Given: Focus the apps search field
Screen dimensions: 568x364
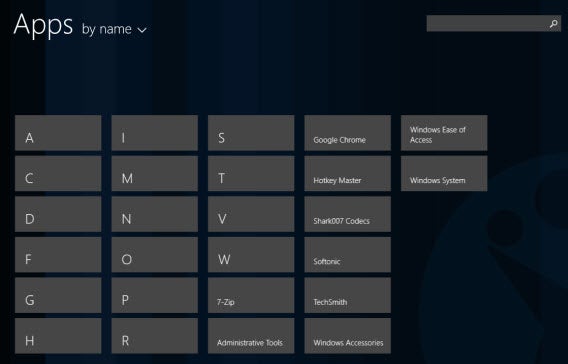Looking at the screenshot, I should click(x=494, y=24).
